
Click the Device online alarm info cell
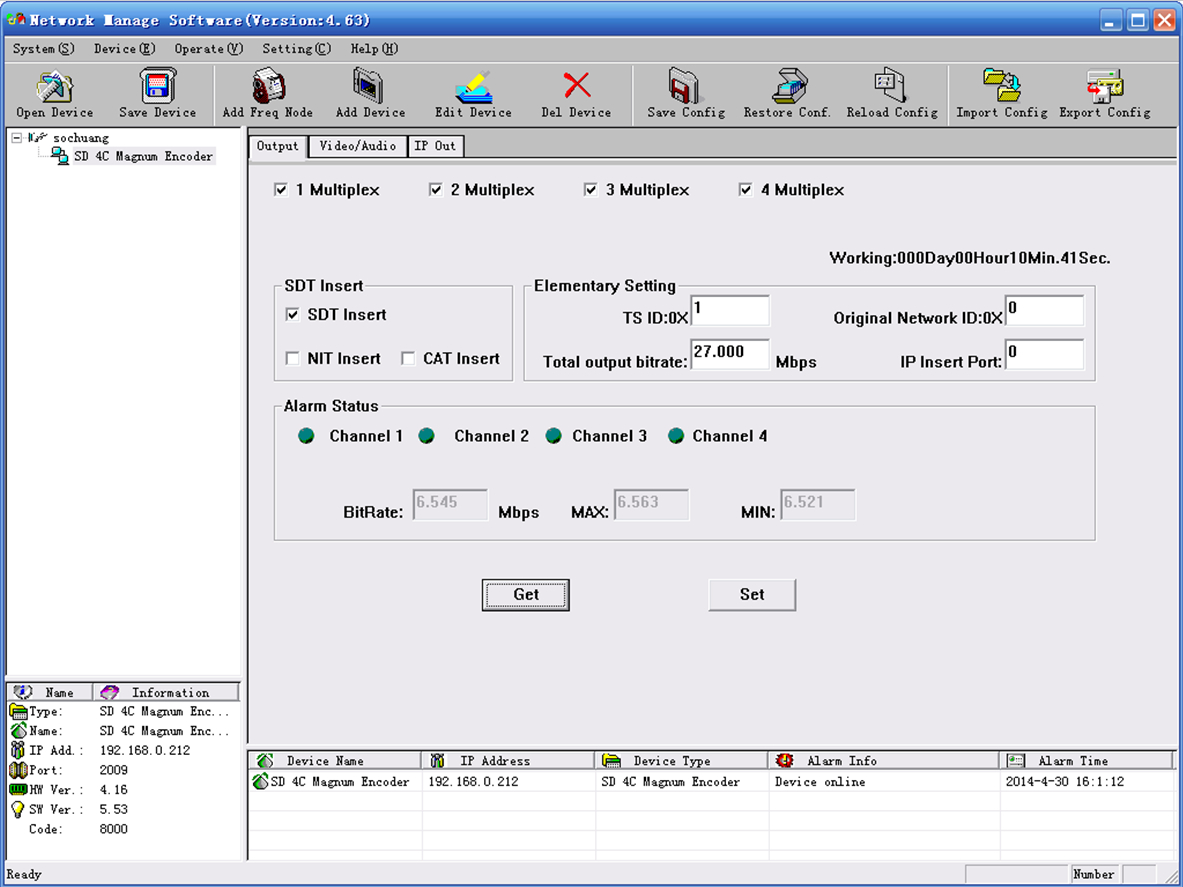pyautogui.click(x=820, y=781)
